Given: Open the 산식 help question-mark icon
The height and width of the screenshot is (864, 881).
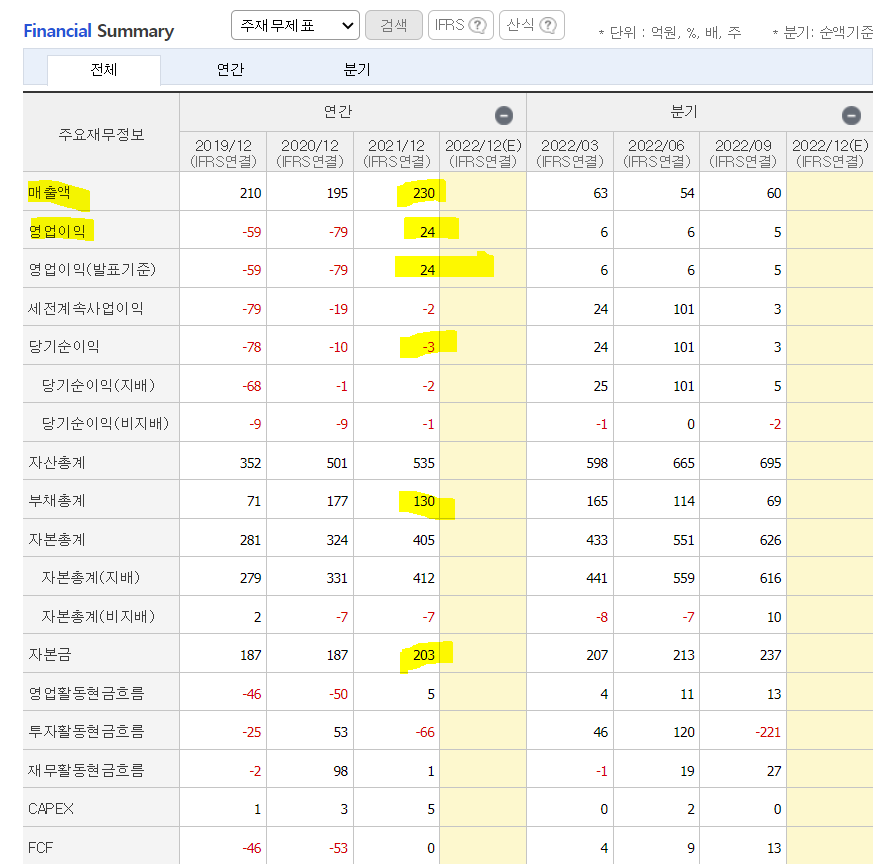Looking at the screenshot, I should (x=548, y=26).
